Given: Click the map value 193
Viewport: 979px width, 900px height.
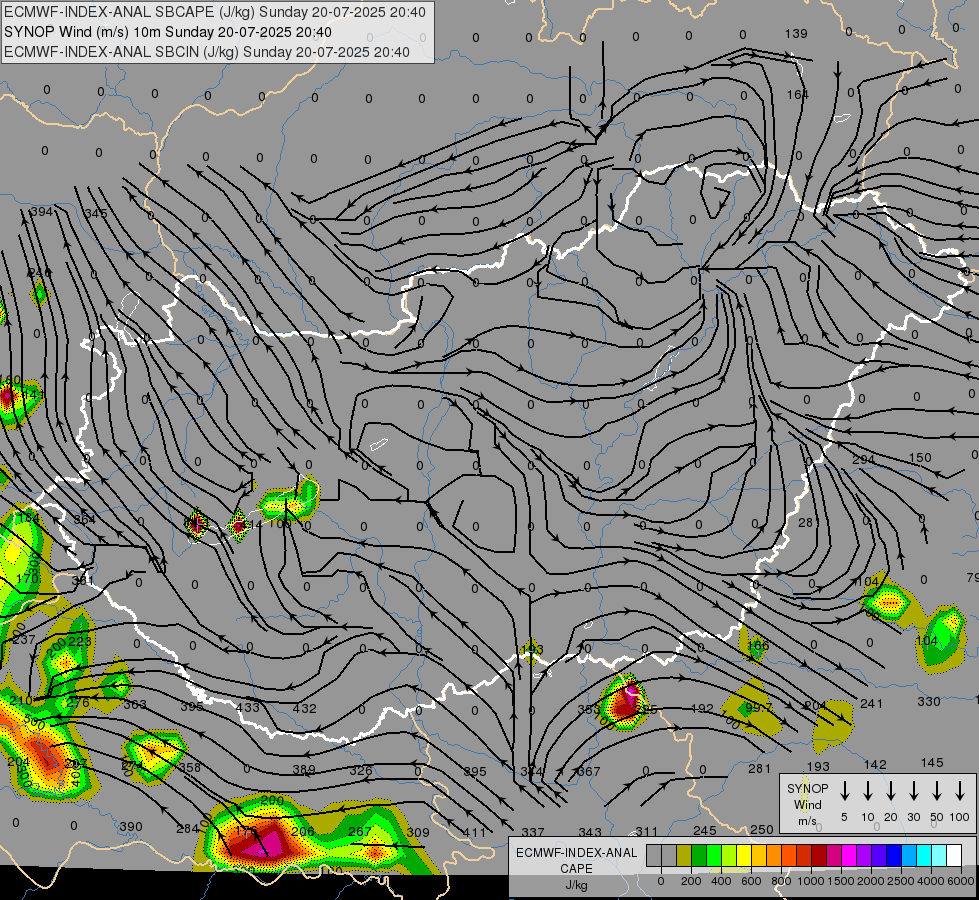Looking at the screenshot, I should 818,766.
